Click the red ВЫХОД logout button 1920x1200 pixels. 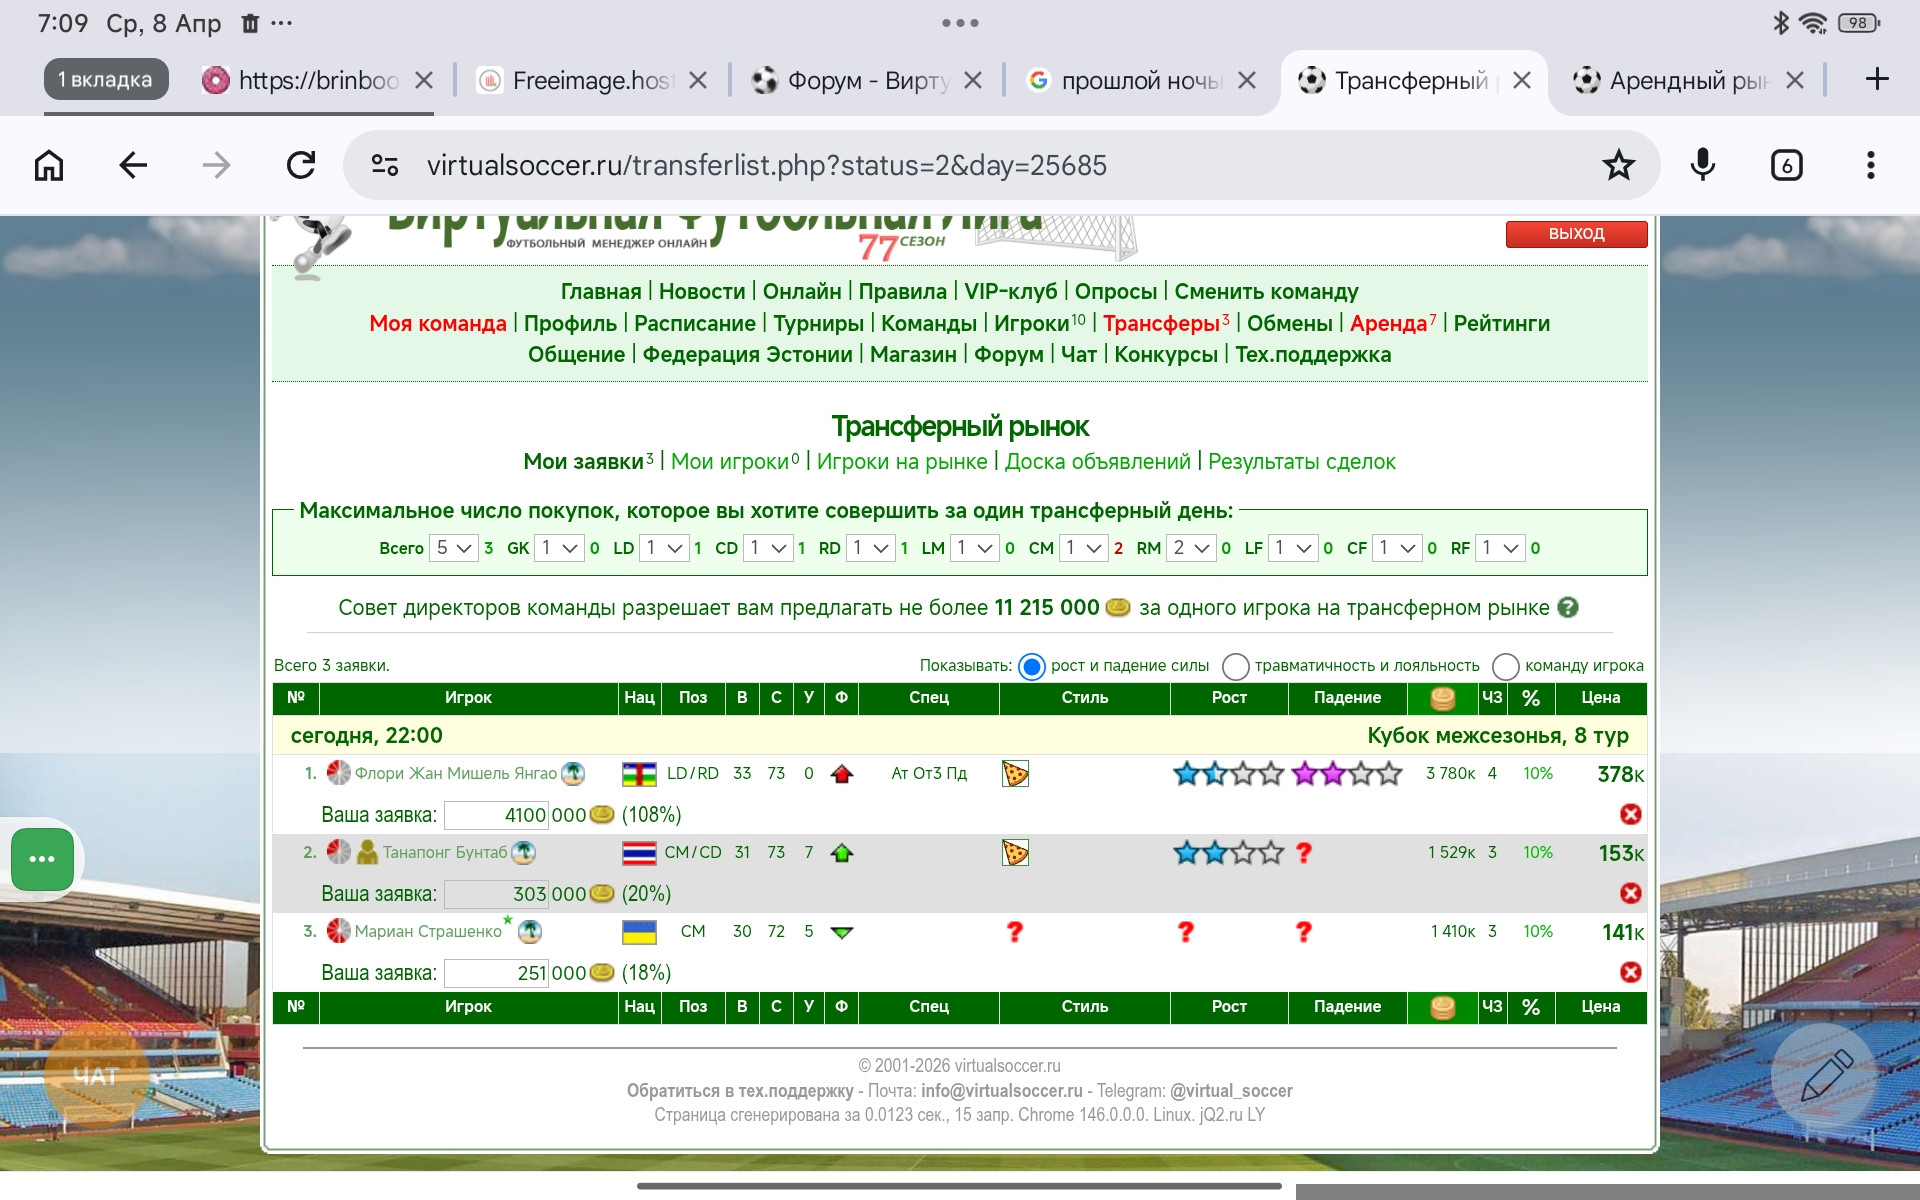tap(1576, 234)
